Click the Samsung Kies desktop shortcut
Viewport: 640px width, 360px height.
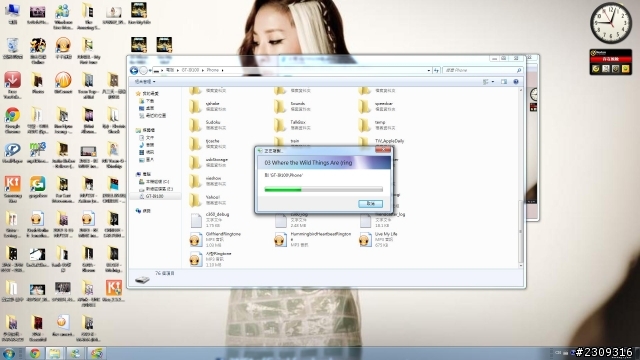click(x=12, y=190)
